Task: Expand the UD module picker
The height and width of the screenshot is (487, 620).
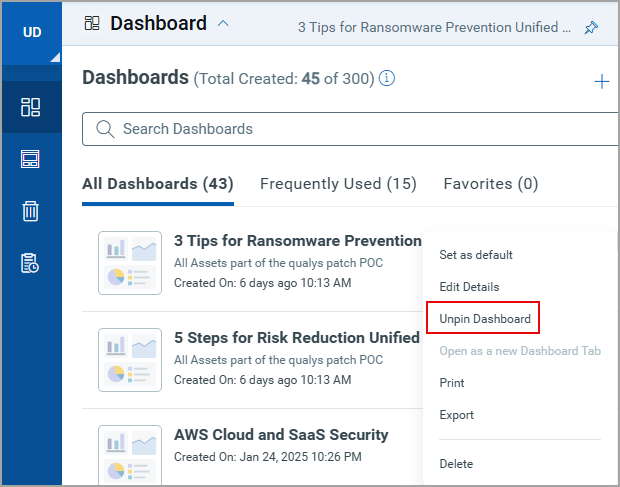Action: pos(32,32)
